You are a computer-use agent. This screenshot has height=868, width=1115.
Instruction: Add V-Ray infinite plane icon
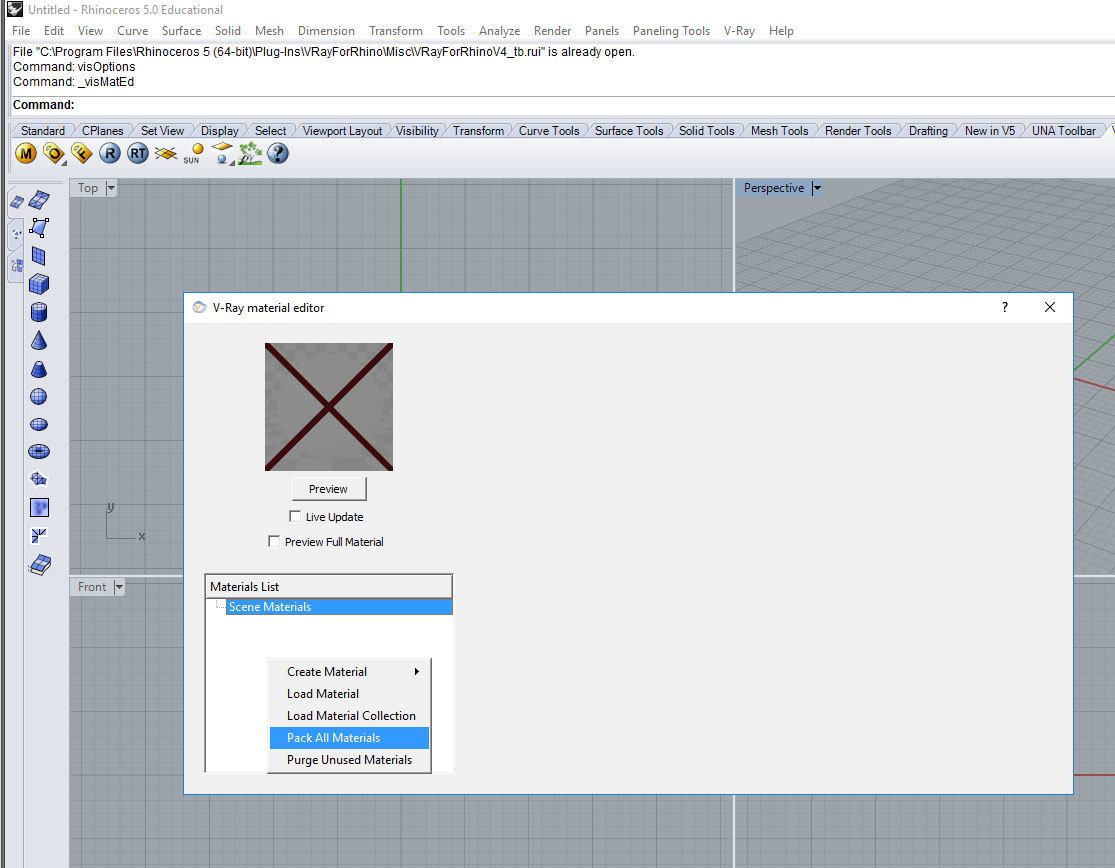(x=166, y=154)
